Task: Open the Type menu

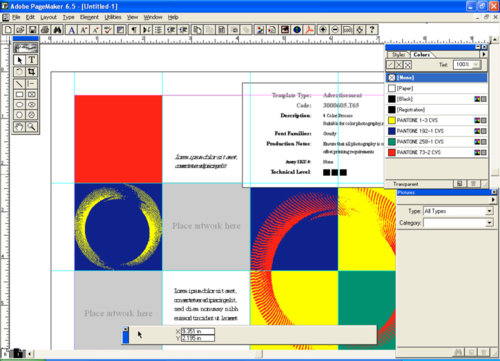Action: [x=69, y=17]
